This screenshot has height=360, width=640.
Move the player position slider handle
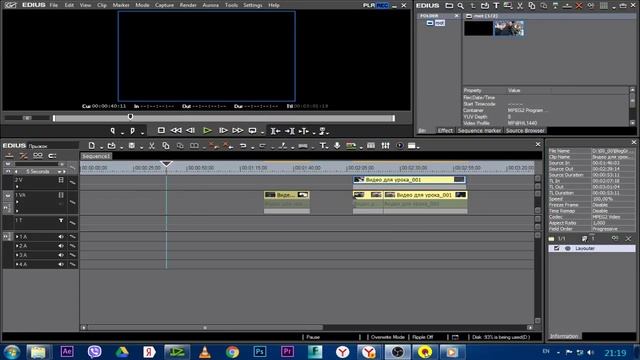click(130, 117)
